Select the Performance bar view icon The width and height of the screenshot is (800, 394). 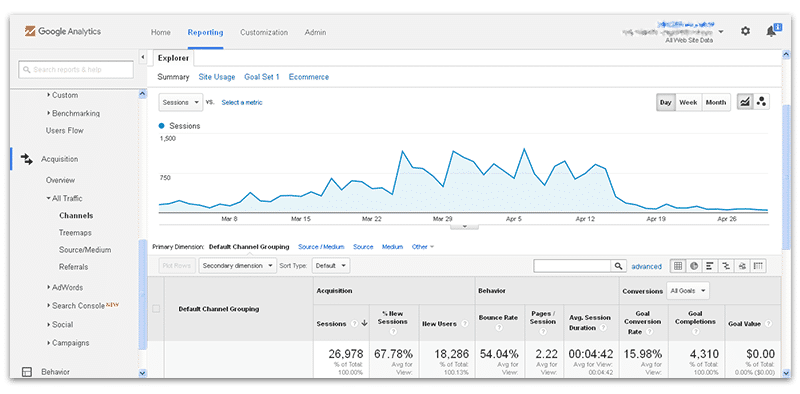point(710,266)
